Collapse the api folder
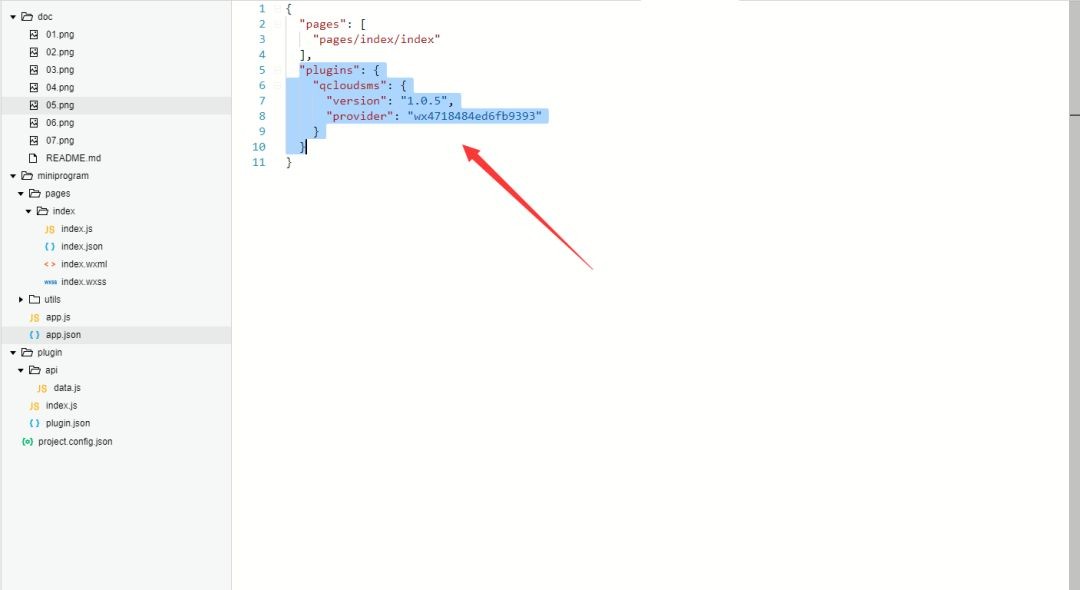Viewport: 1080px width, 590px height. [21, 370]
